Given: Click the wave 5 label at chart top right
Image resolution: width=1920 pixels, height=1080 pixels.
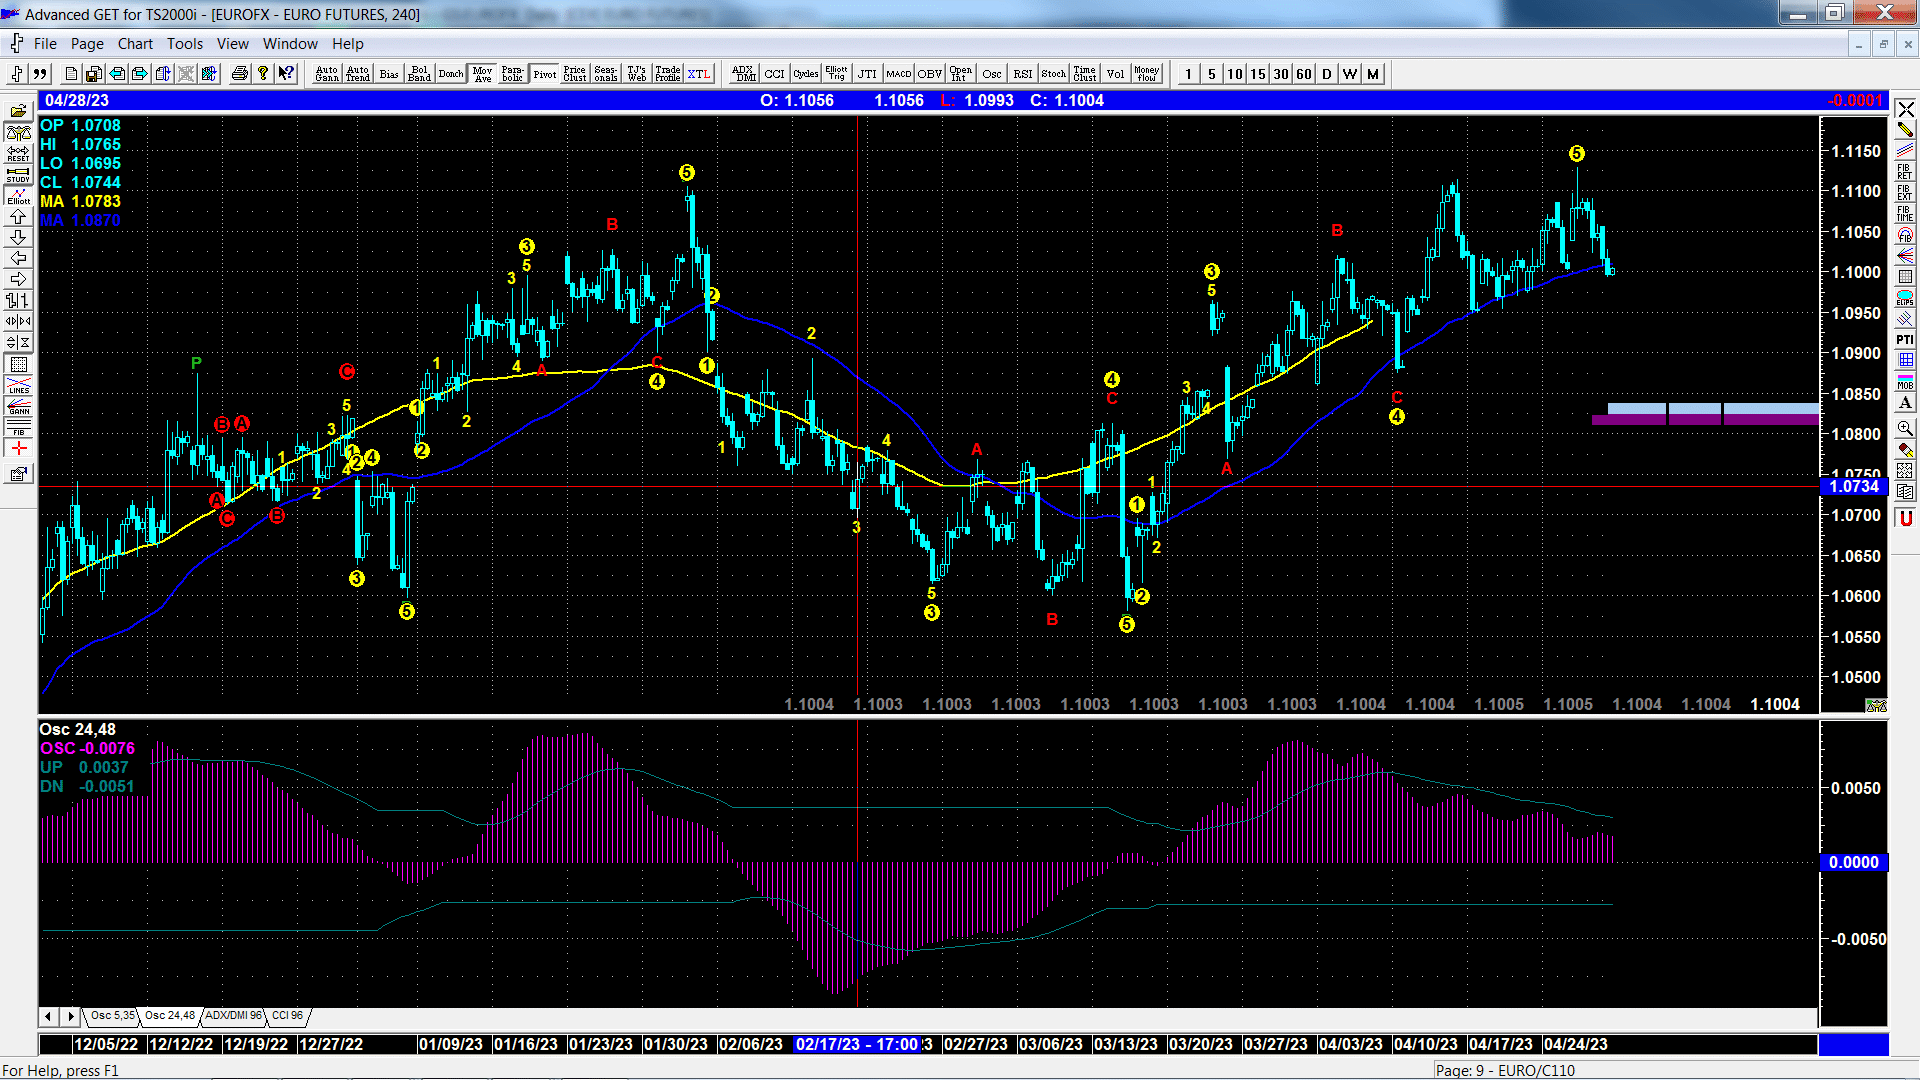Looking at the screenshot, I should point(1577,153).
